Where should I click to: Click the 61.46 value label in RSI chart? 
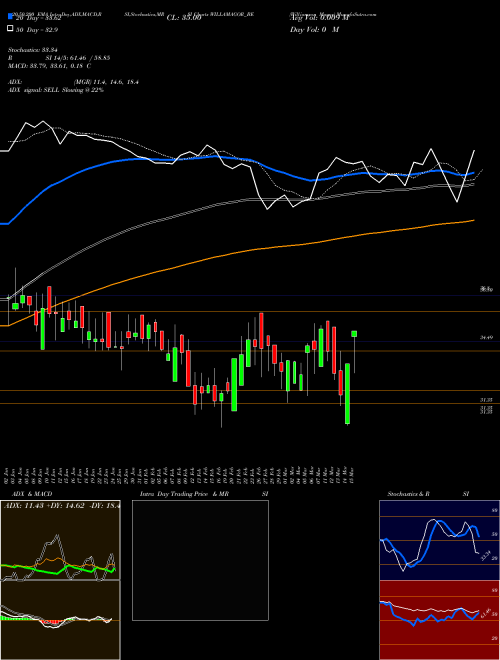486,613
